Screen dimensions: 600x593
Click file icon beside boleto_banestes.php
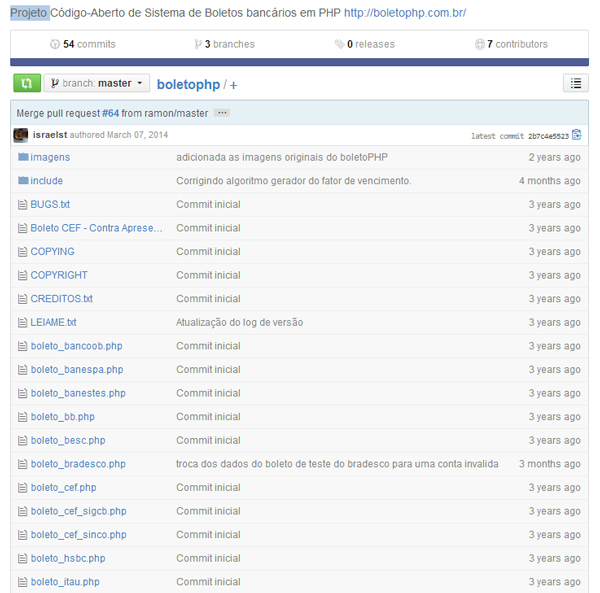click(x=23, y=393)
